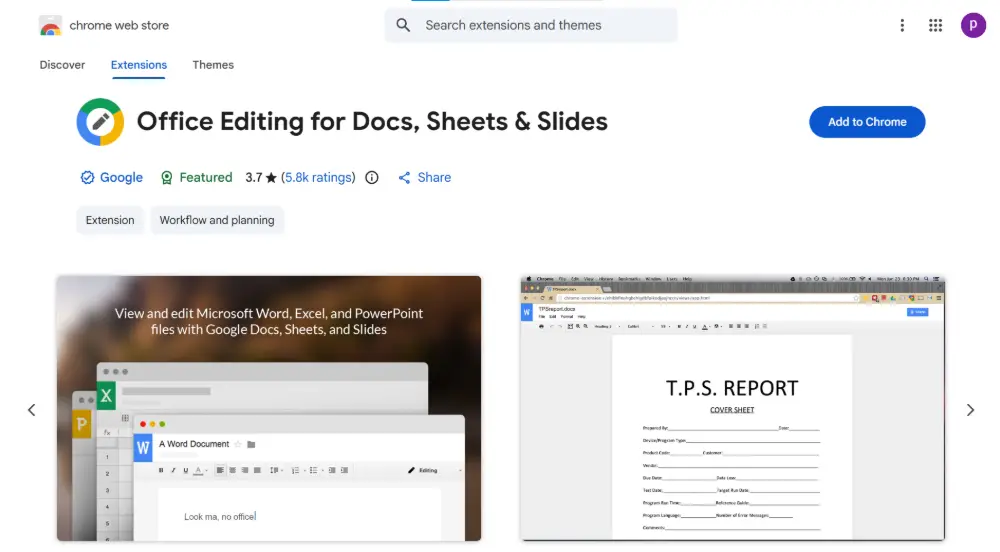Screen dimensions: 1000x552
Task: Click the Add to Chrome button
Action: pos(867,122)
